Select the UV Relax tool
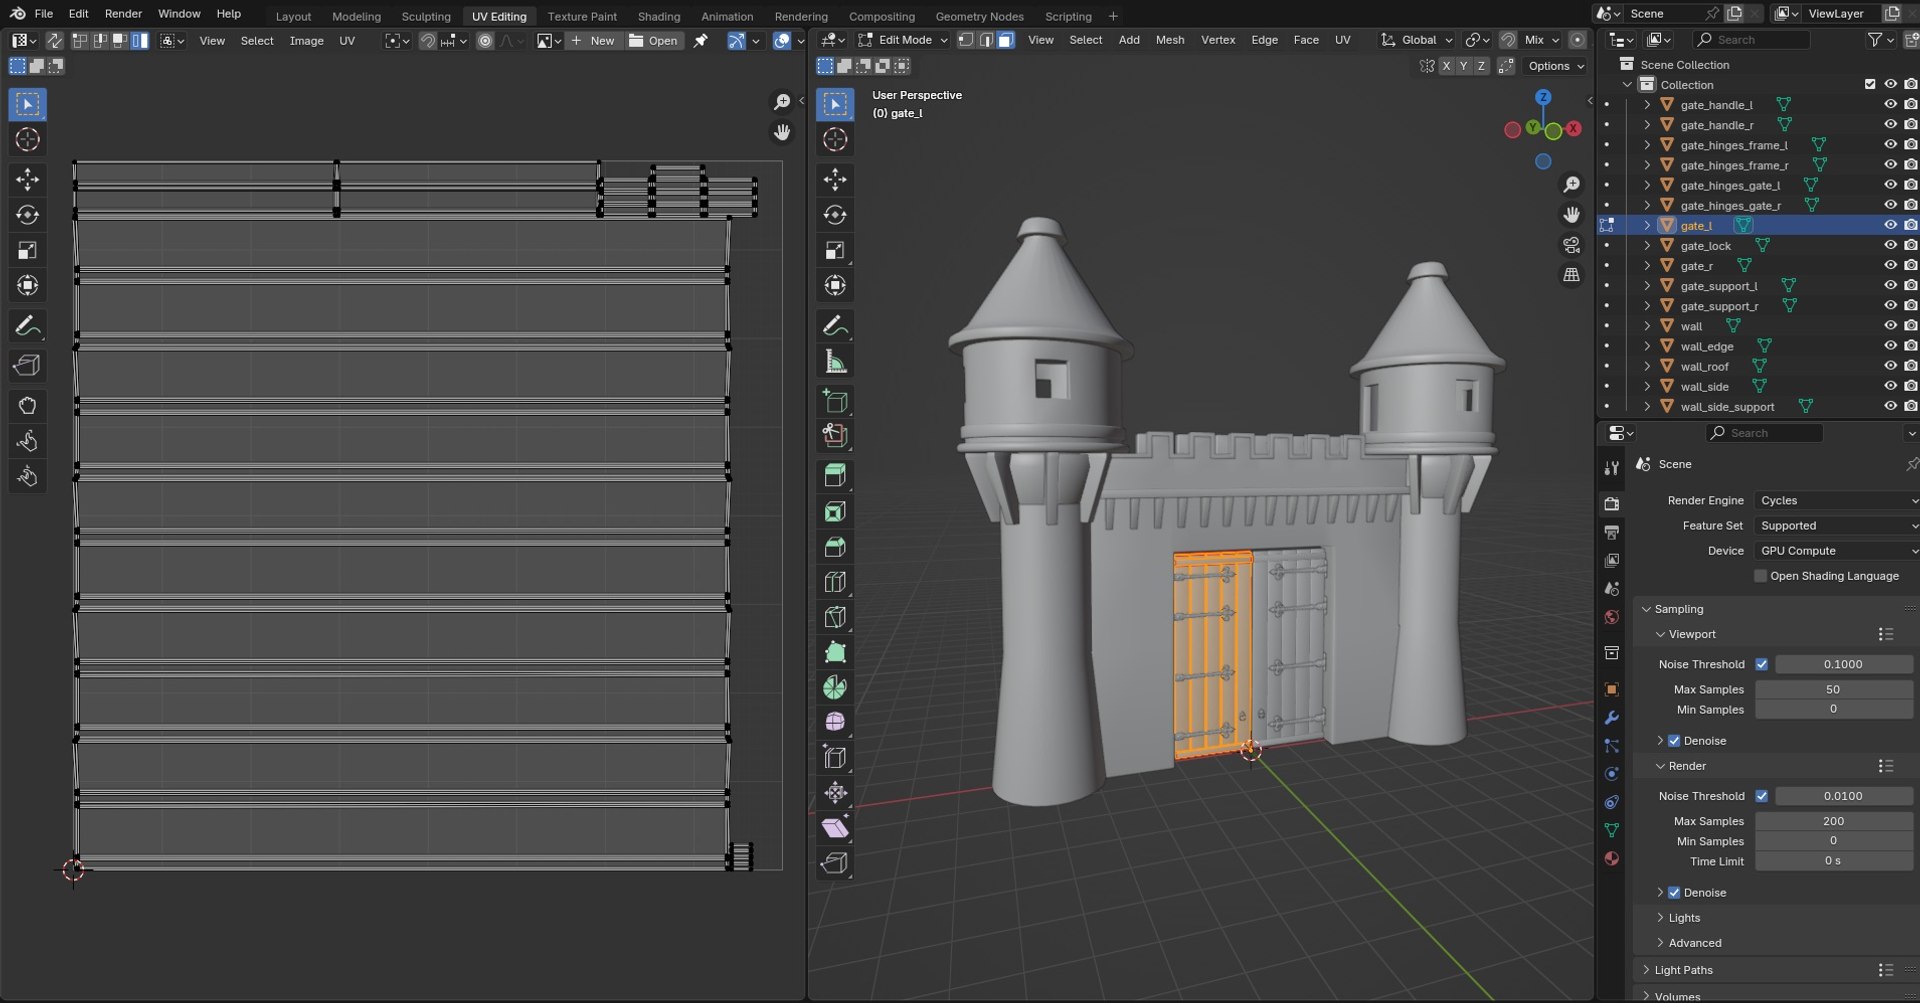Screen dimensions: 1920x1003 pos(28,441)
